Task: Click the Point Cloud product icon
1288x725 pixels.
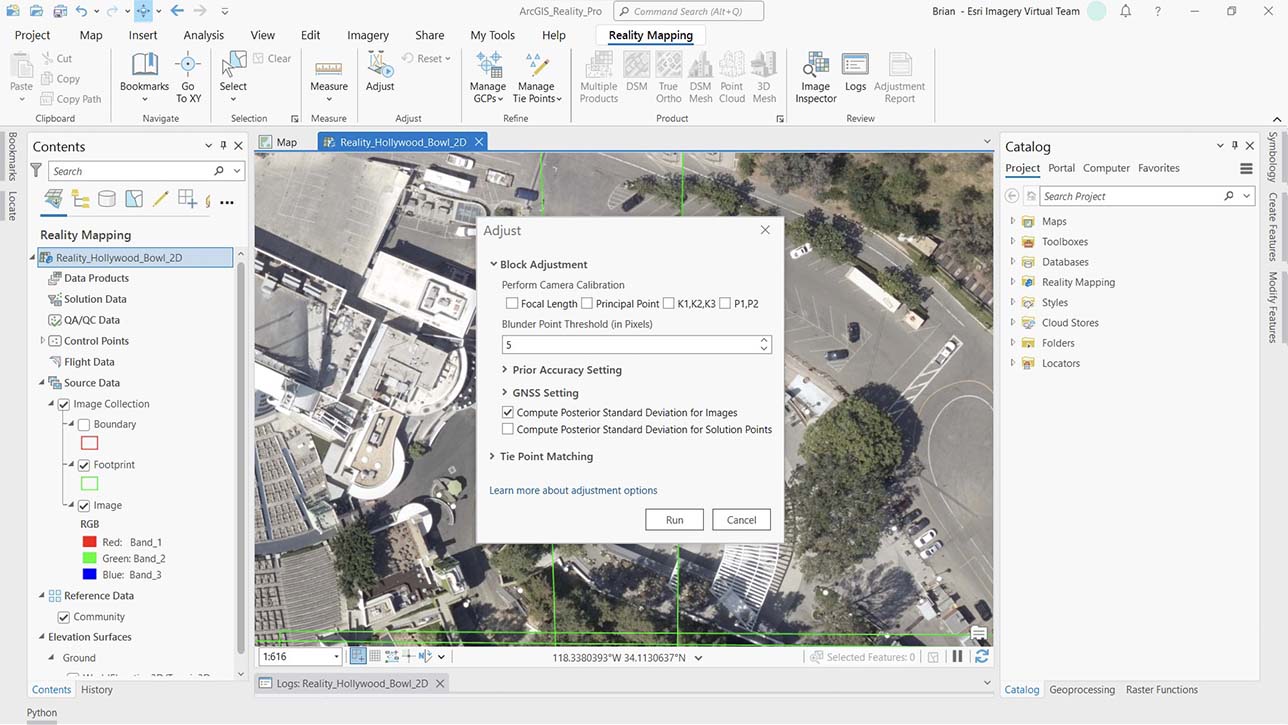Action: (x=732, y=77)
